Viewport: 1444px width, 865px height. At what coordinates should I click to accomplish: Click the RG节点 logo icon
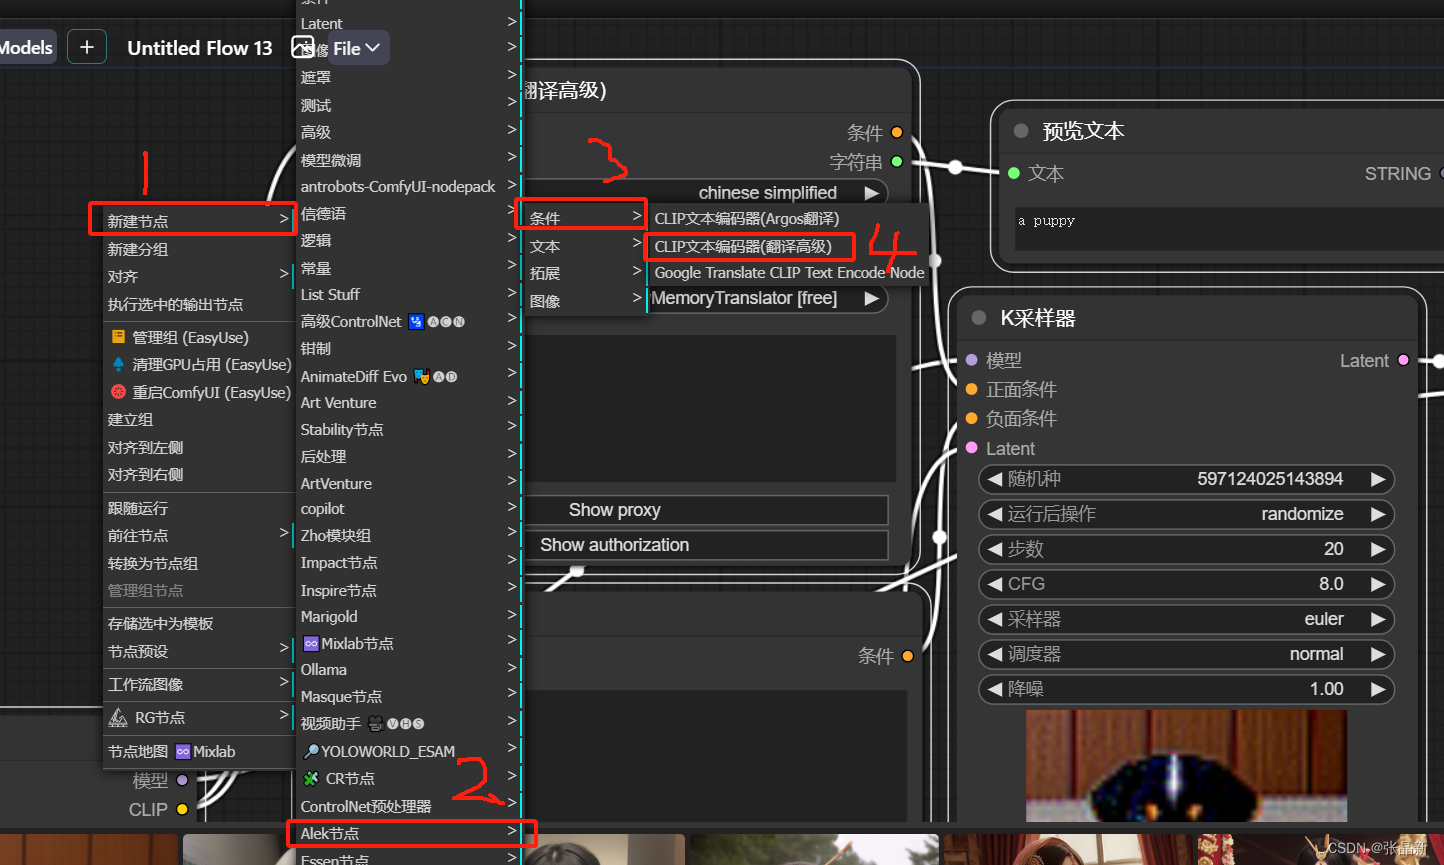[x=118, y=717]
